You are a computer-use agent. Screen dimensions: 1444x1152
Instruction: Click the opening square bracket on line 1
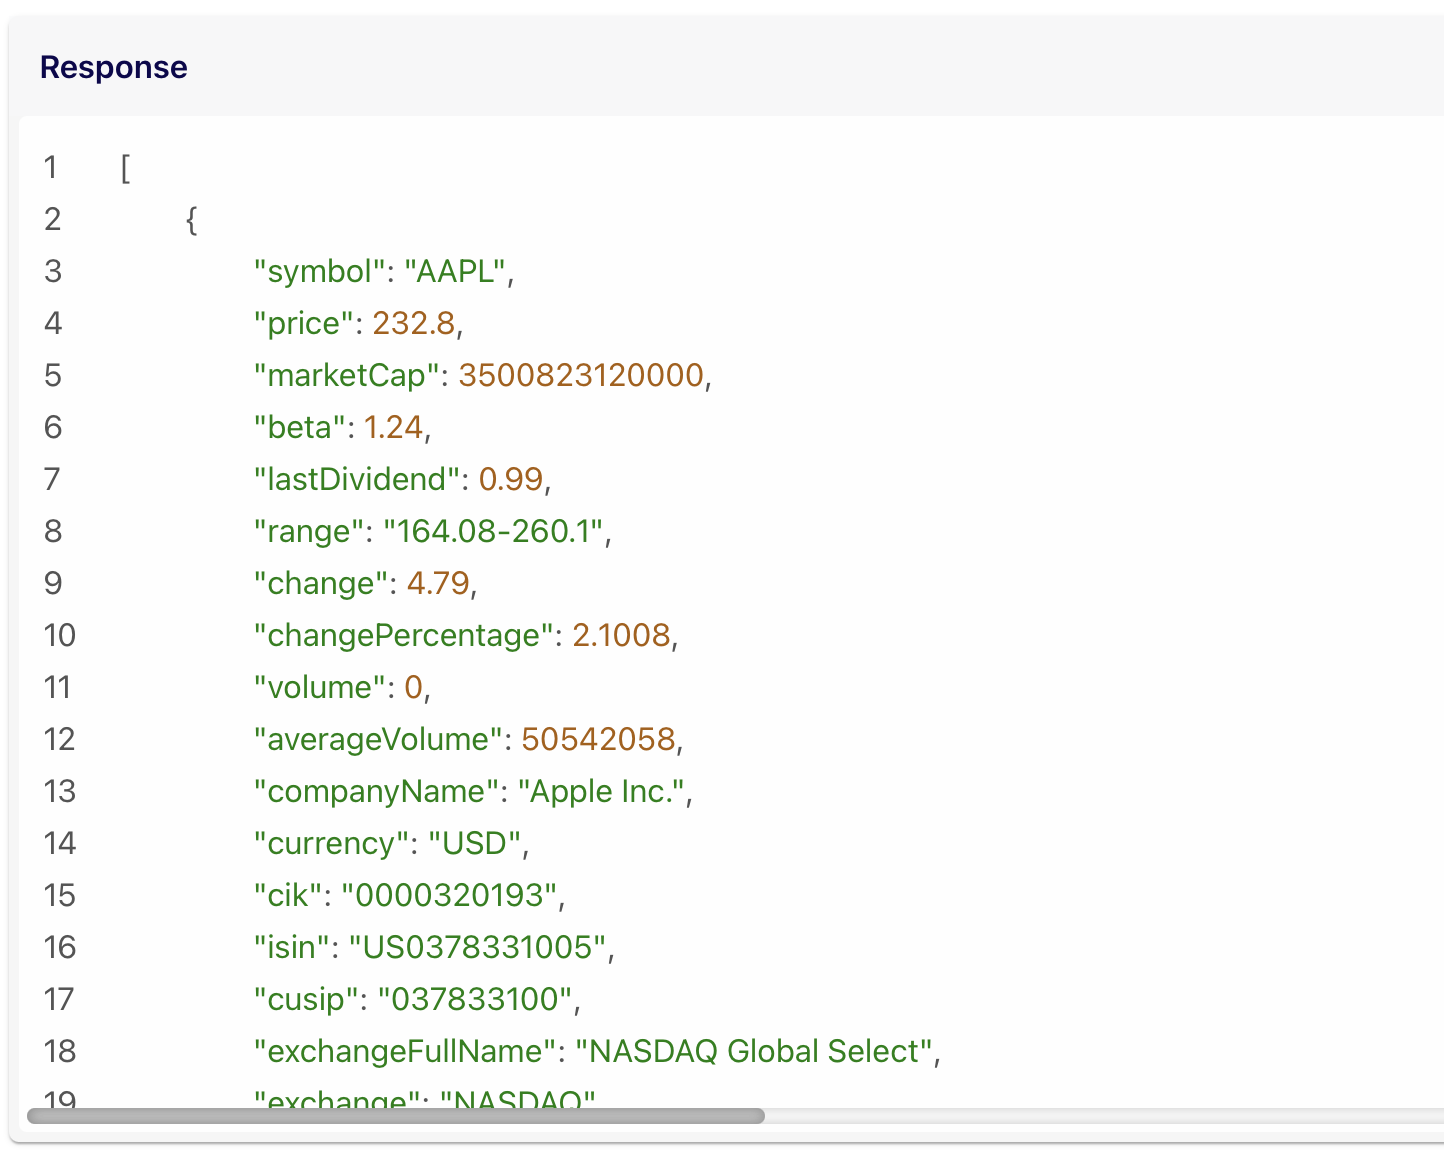point(125,167)
